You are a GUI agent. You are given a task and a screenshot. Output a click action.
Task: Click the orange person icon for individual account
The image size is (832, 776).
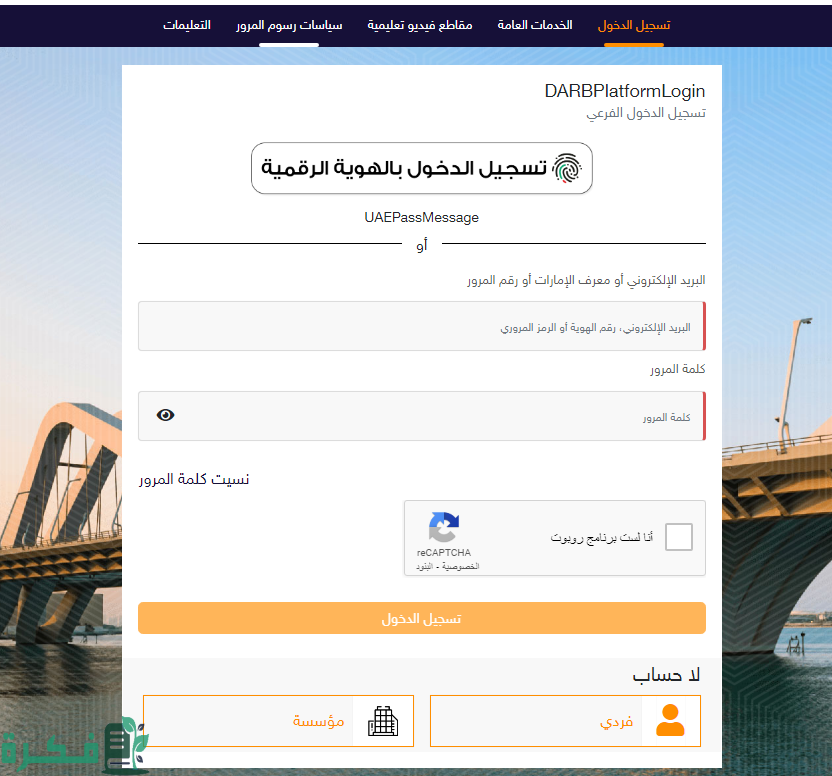point(670,720)
